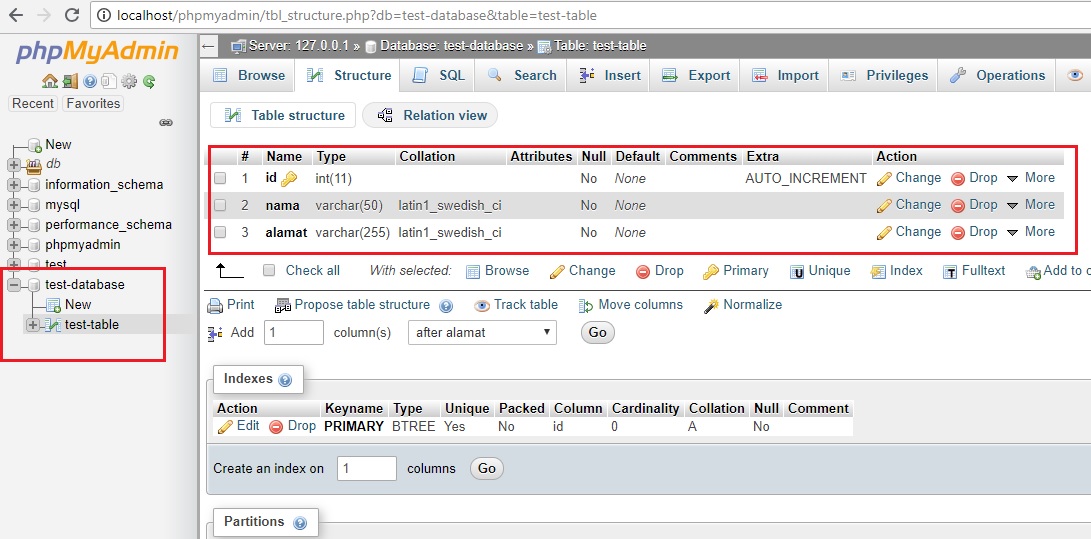
Task: Click the Partitions help question mark icon
Action: [300, 523]
